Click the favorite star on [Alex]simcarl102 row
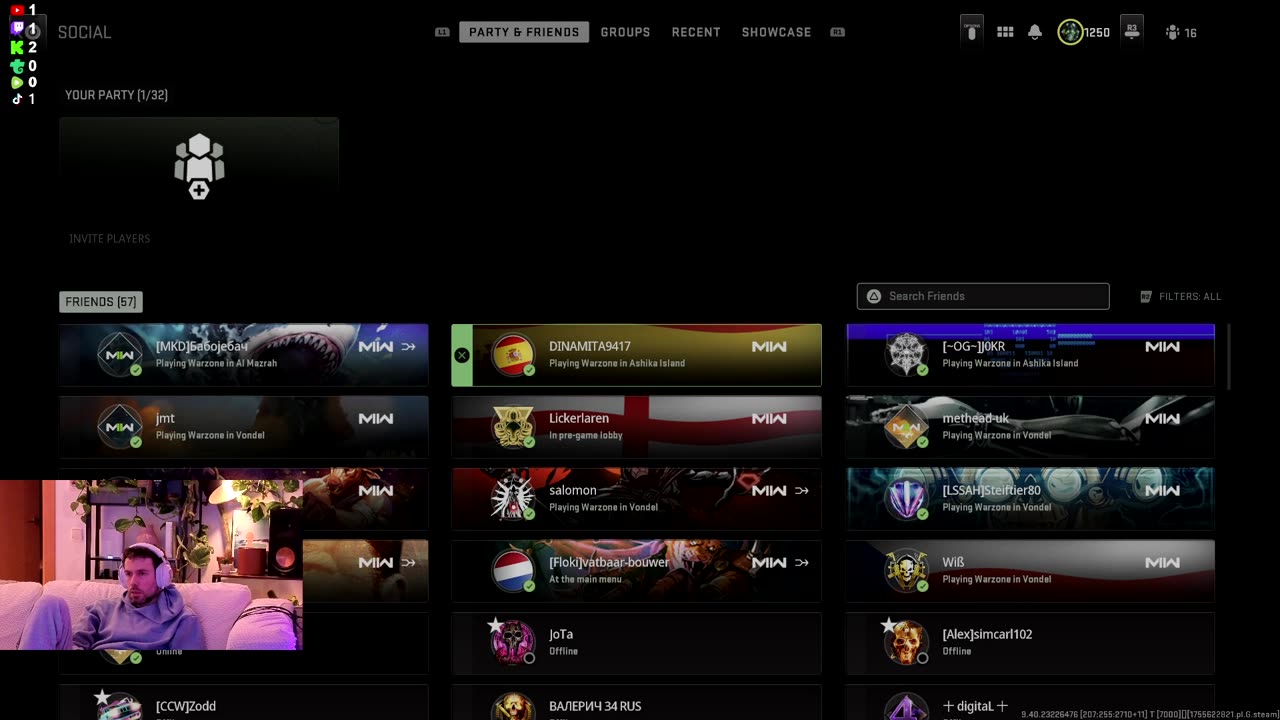Viewport: 1280px width, 720px height. pyautogui.click(x=888, y=625)
